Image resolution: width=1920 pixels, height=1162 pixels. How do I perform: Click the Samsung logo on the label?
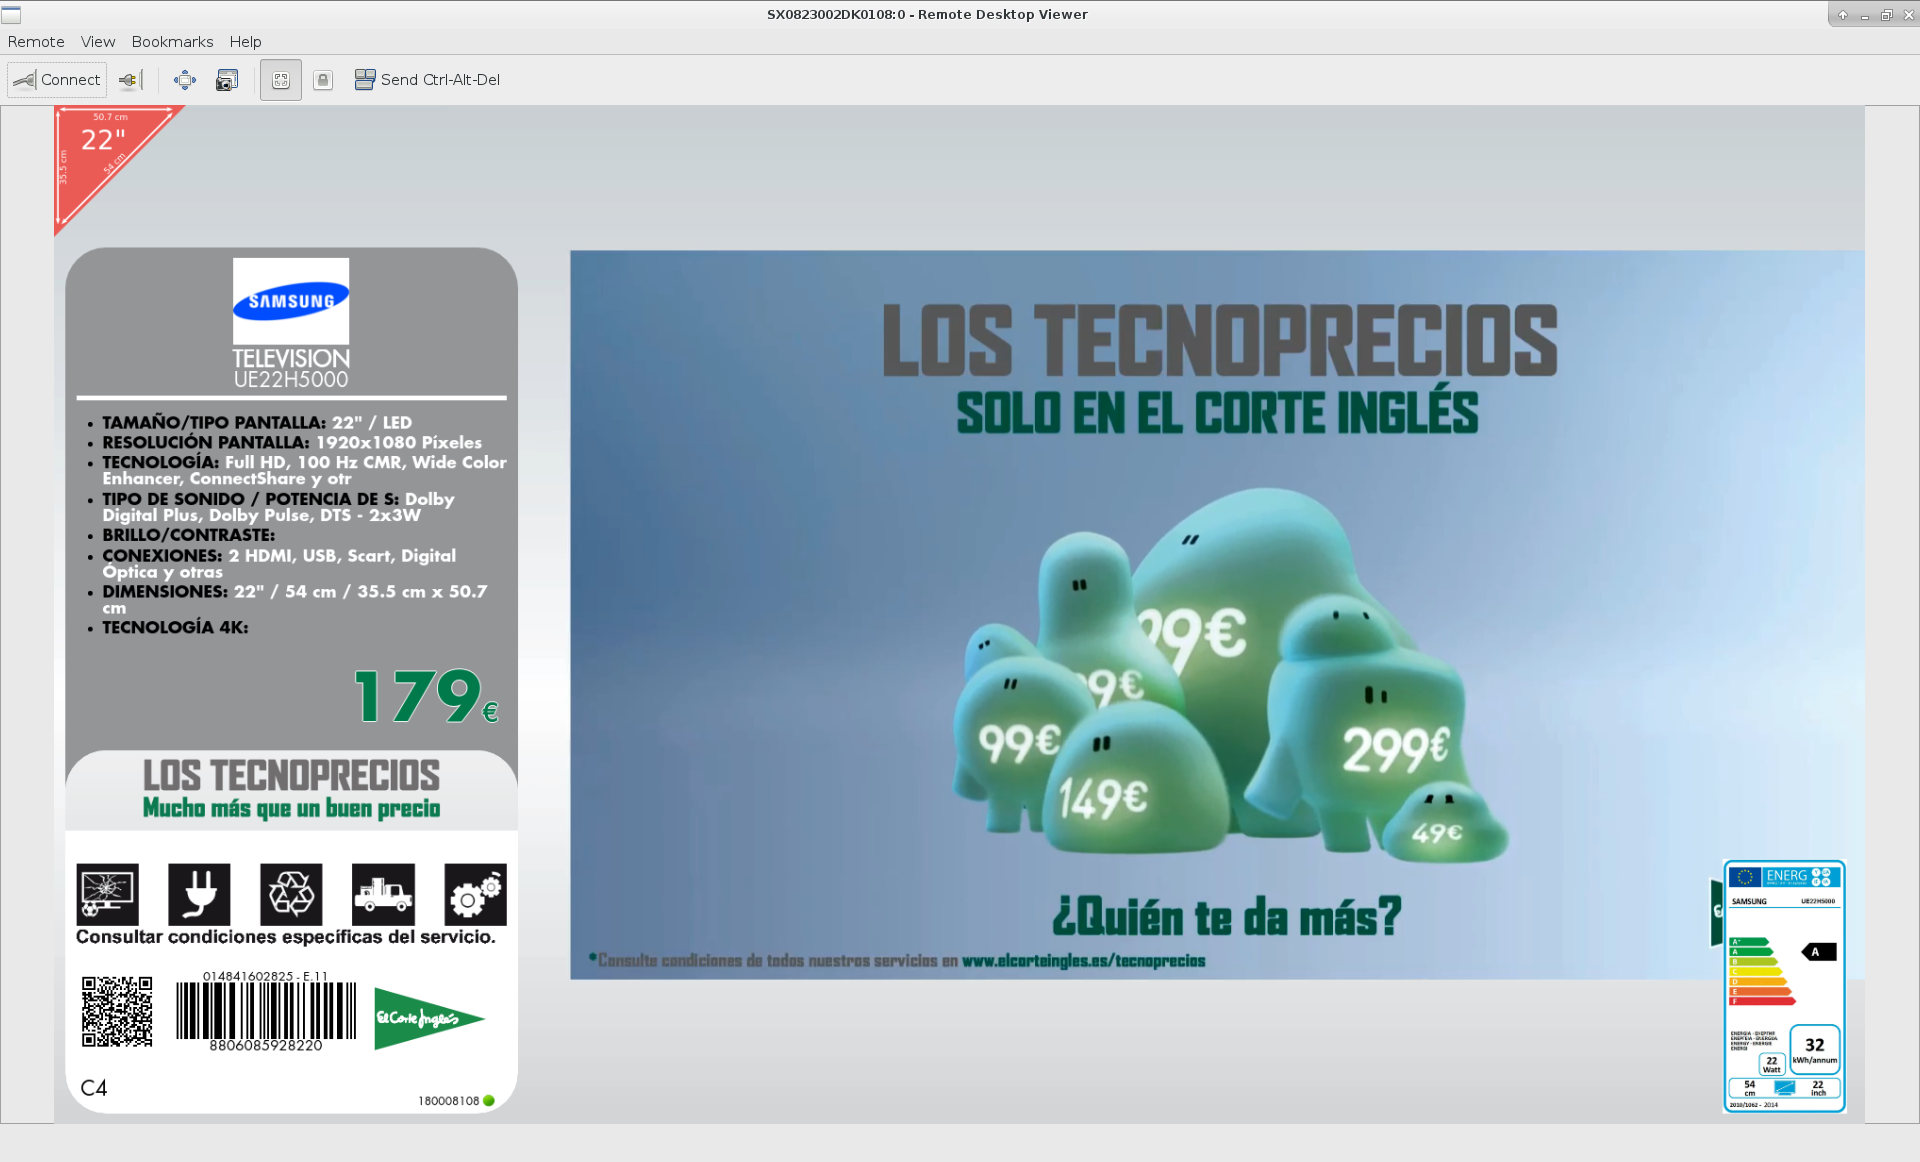pos(291,302)
